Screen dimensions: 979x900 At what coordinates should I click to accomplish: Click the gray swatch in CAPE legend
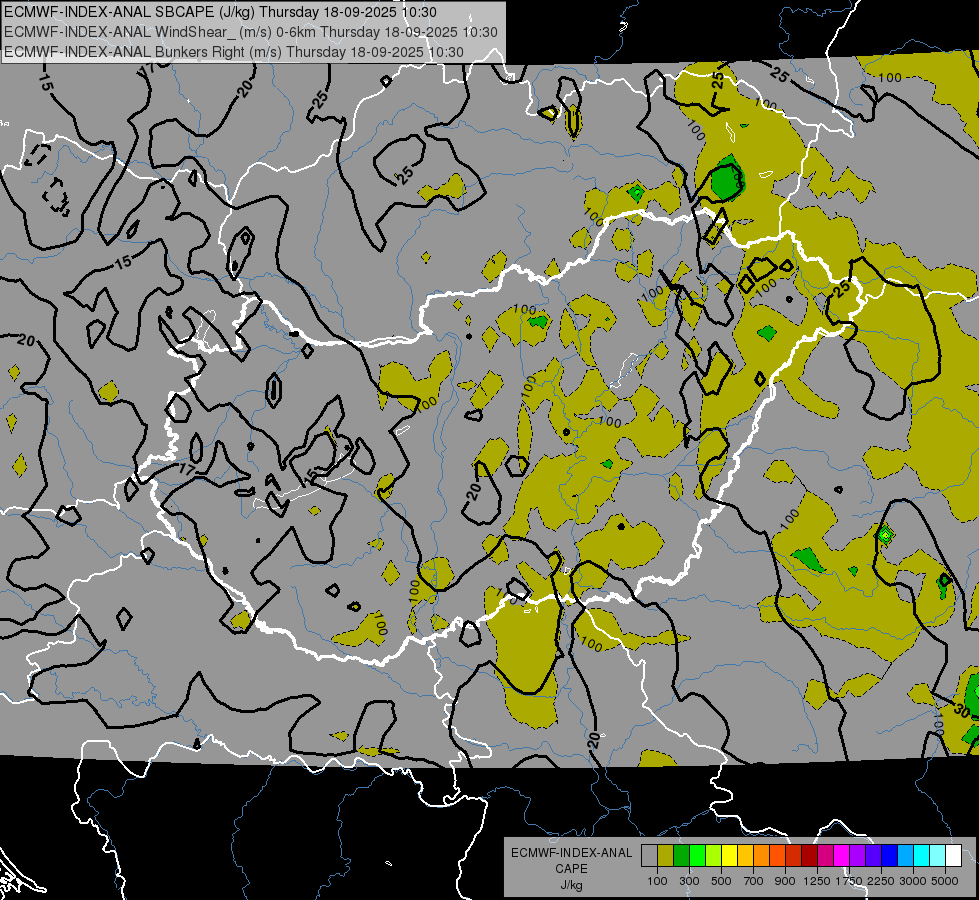(x=649, y=856)
